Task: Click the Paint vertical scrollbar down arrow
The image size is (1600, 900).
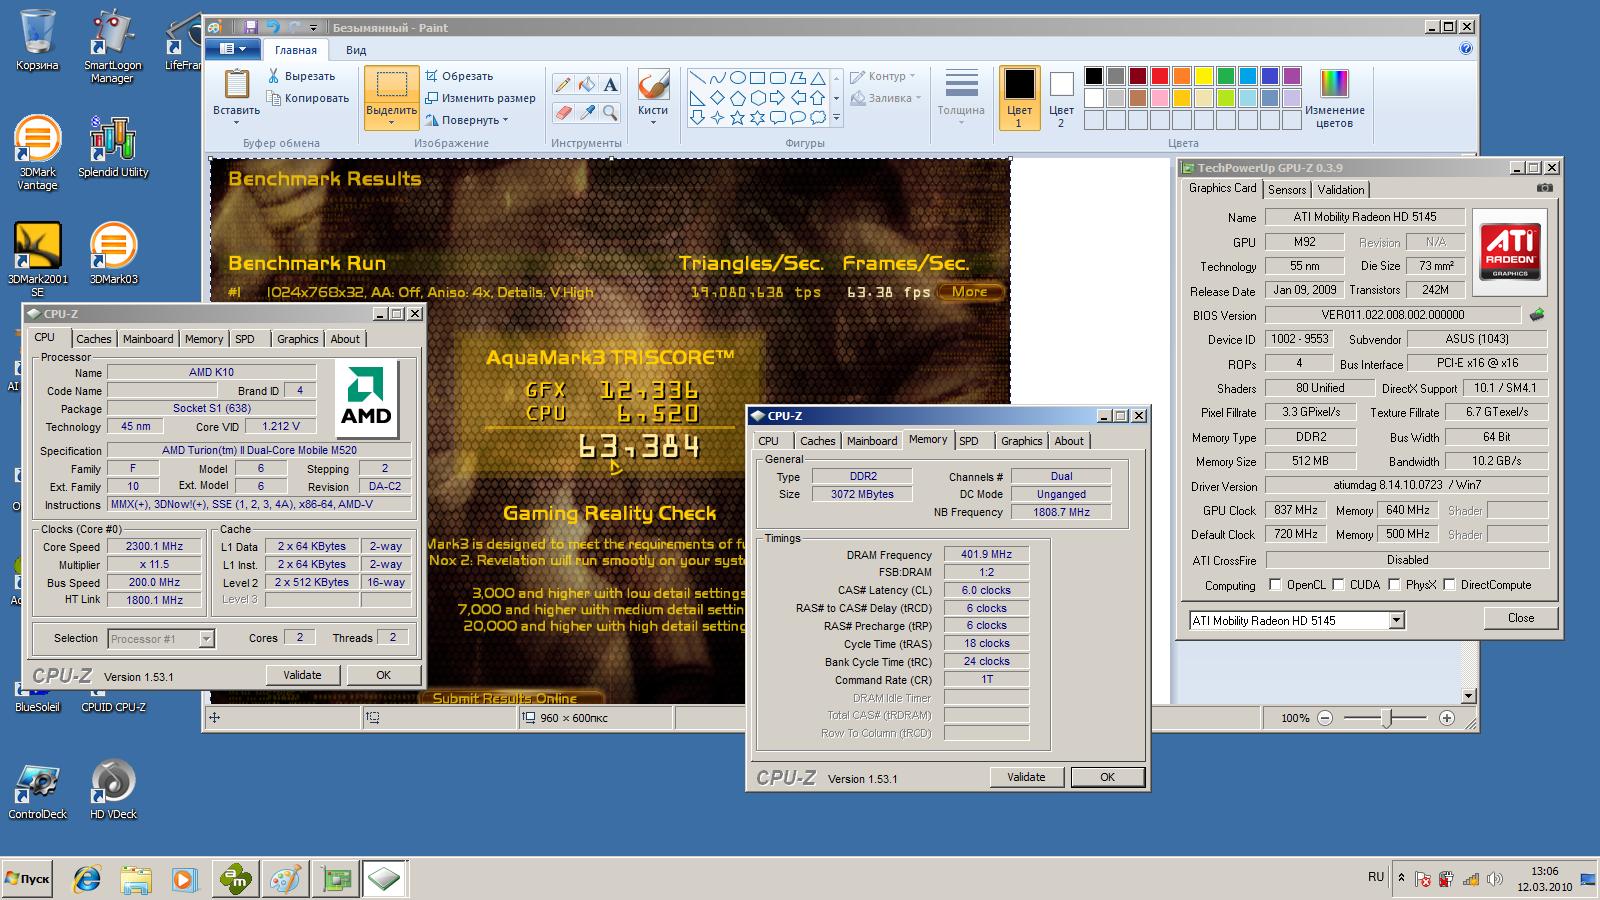Action: pos(1468,696)
